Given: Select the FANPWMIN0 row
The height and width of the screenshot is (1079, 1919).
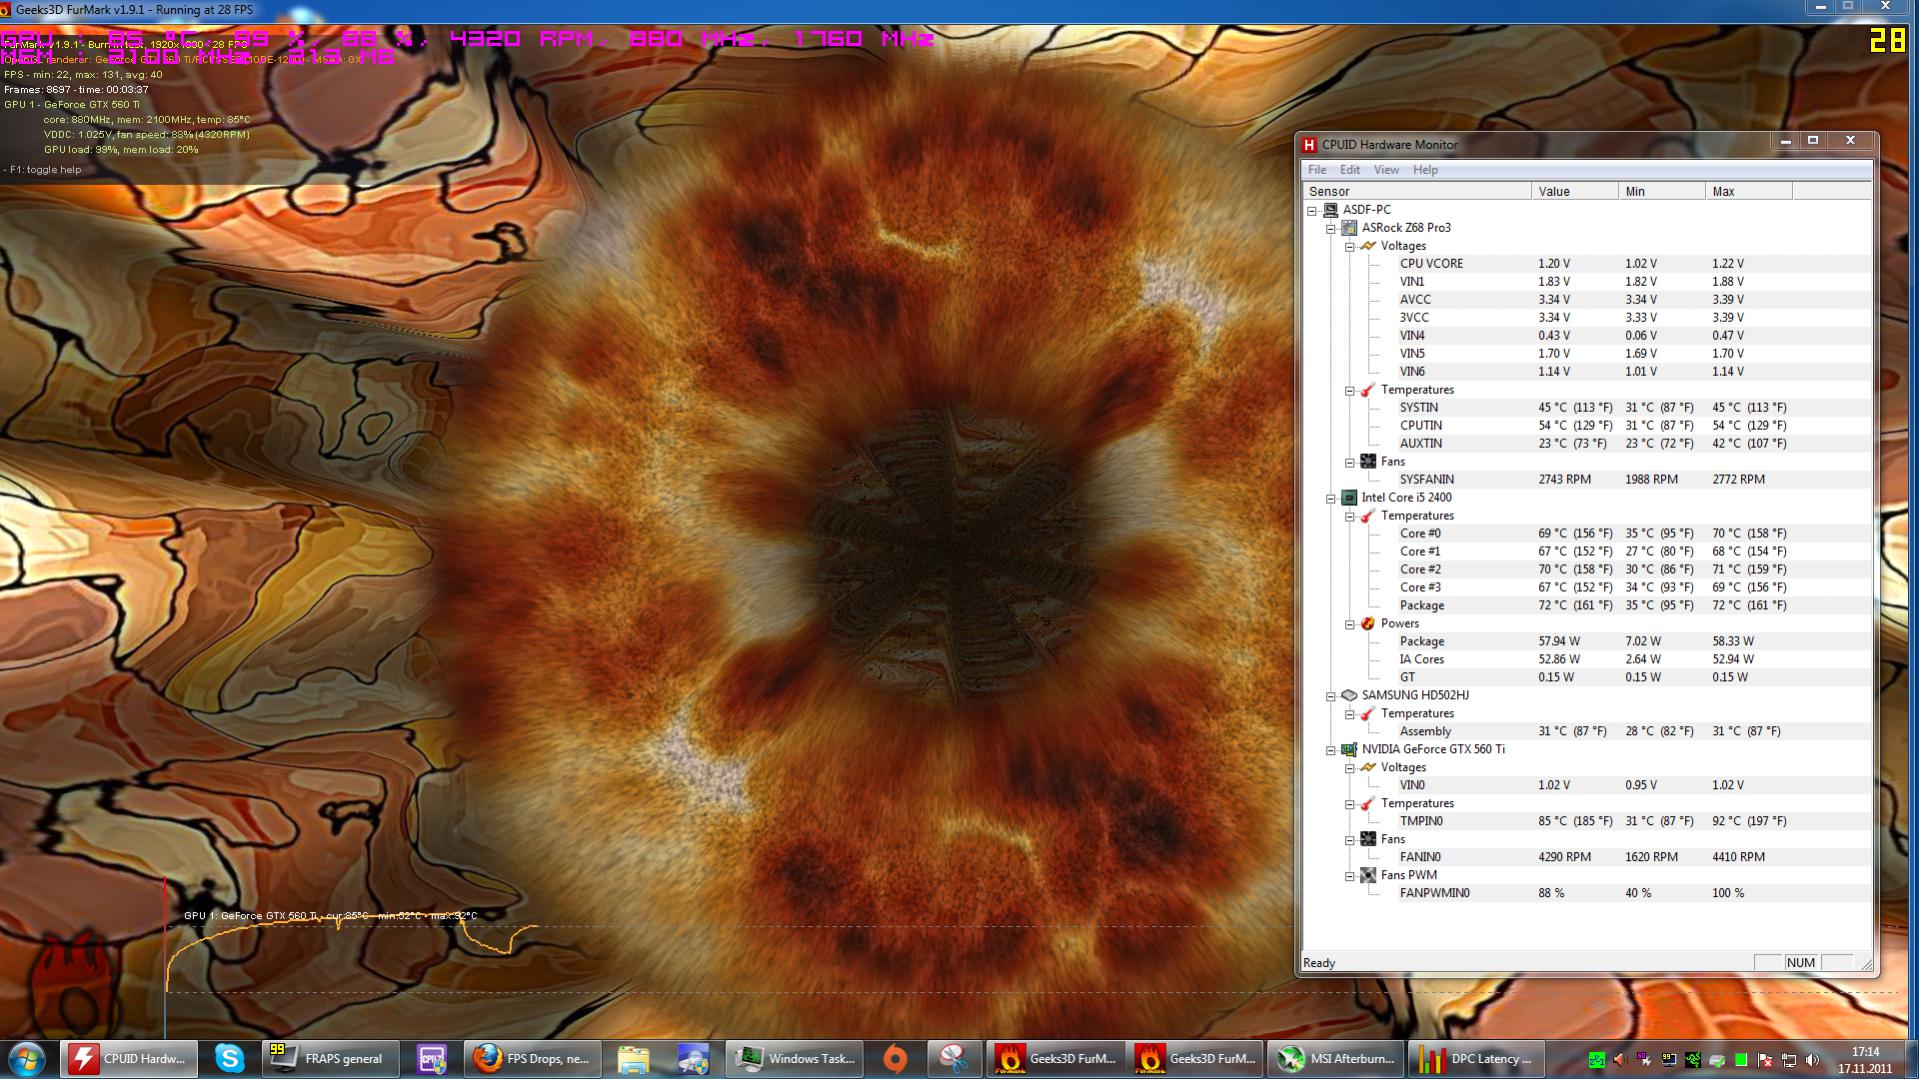Looking at the screenshot, I should 1633,894.
